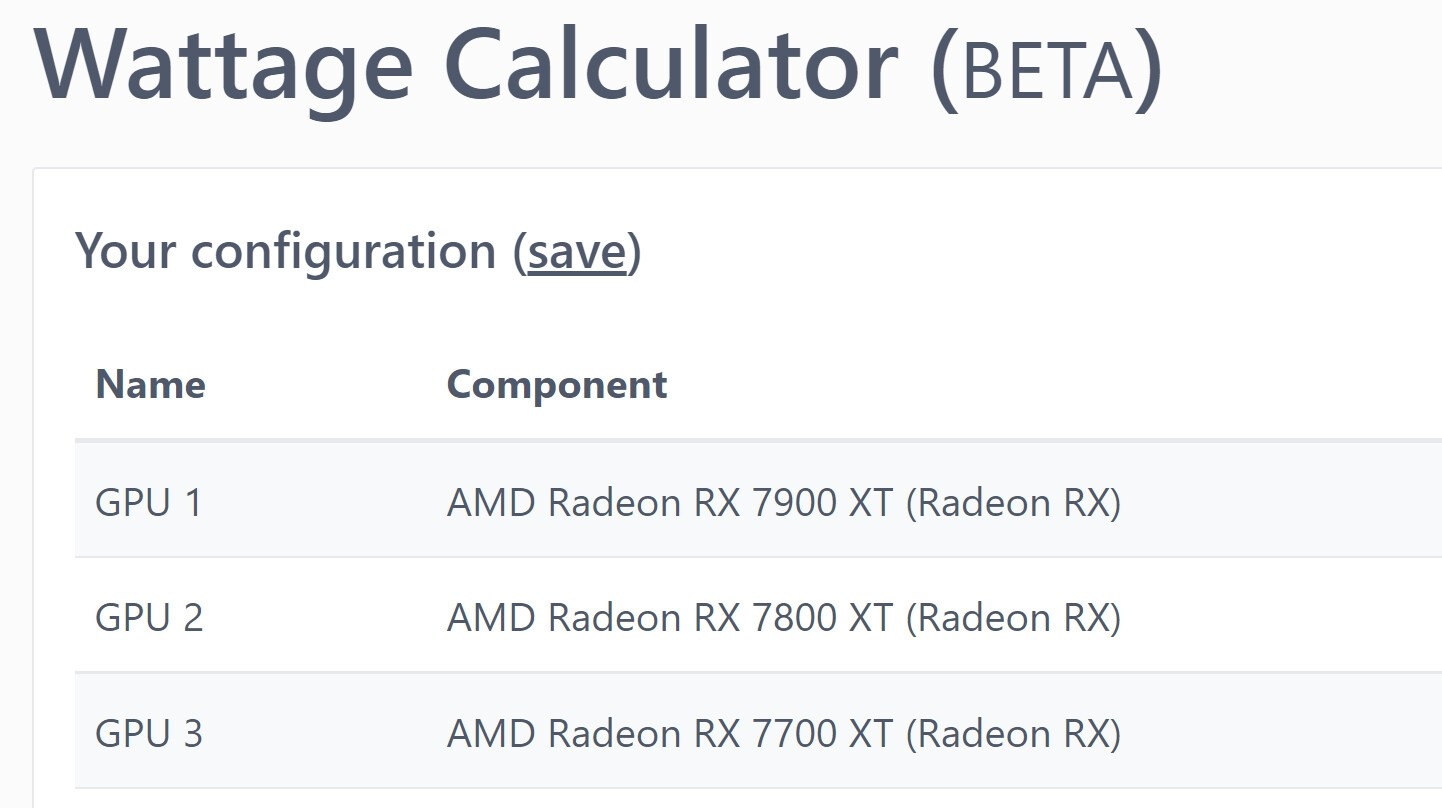
Task: Select the AMD Radeon RX 7700 XT entry
Action: click(x=785, y=733)
